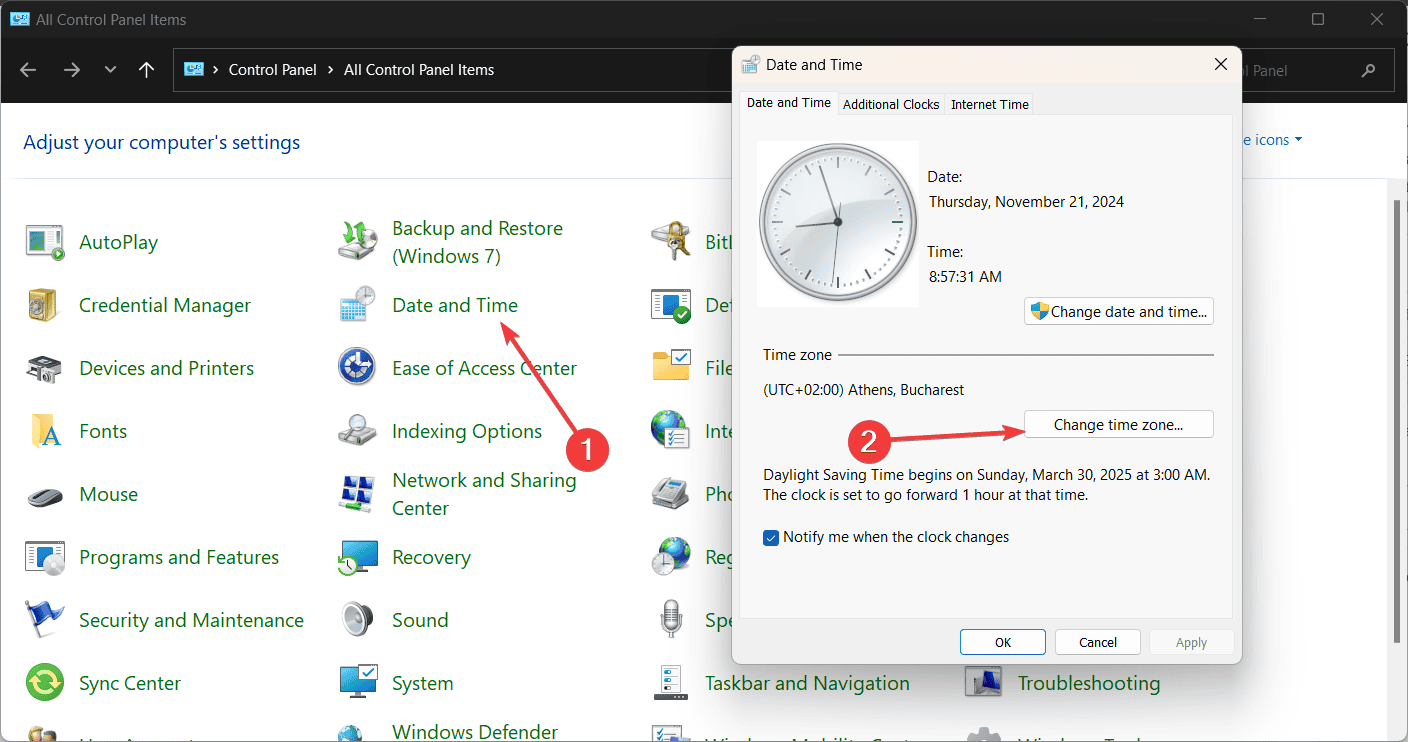The height and width of the screenshot is (742, 1408).
Task: Open the Network and Sharing Center icon
Action: [357, 494]
